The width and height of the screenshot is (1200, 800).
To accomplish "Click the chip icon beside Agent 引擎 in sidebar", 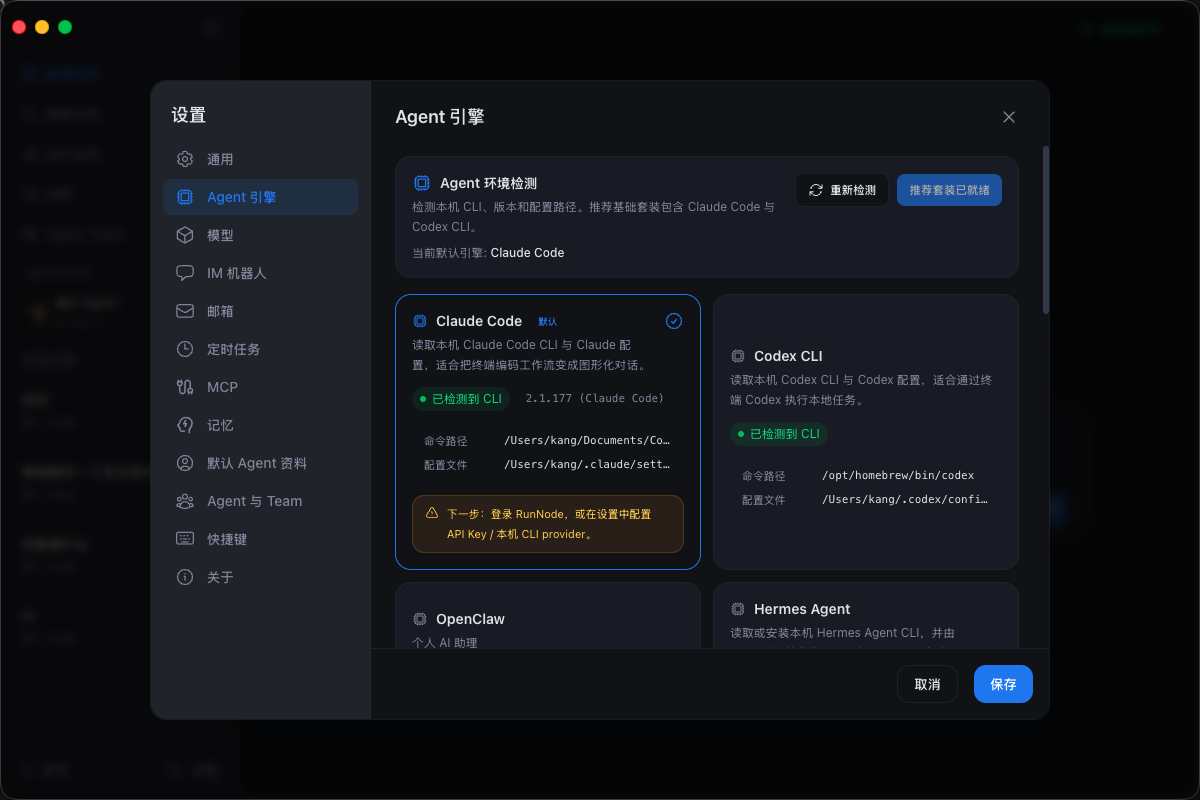I will pyautogui.click(x=185, y=197).
